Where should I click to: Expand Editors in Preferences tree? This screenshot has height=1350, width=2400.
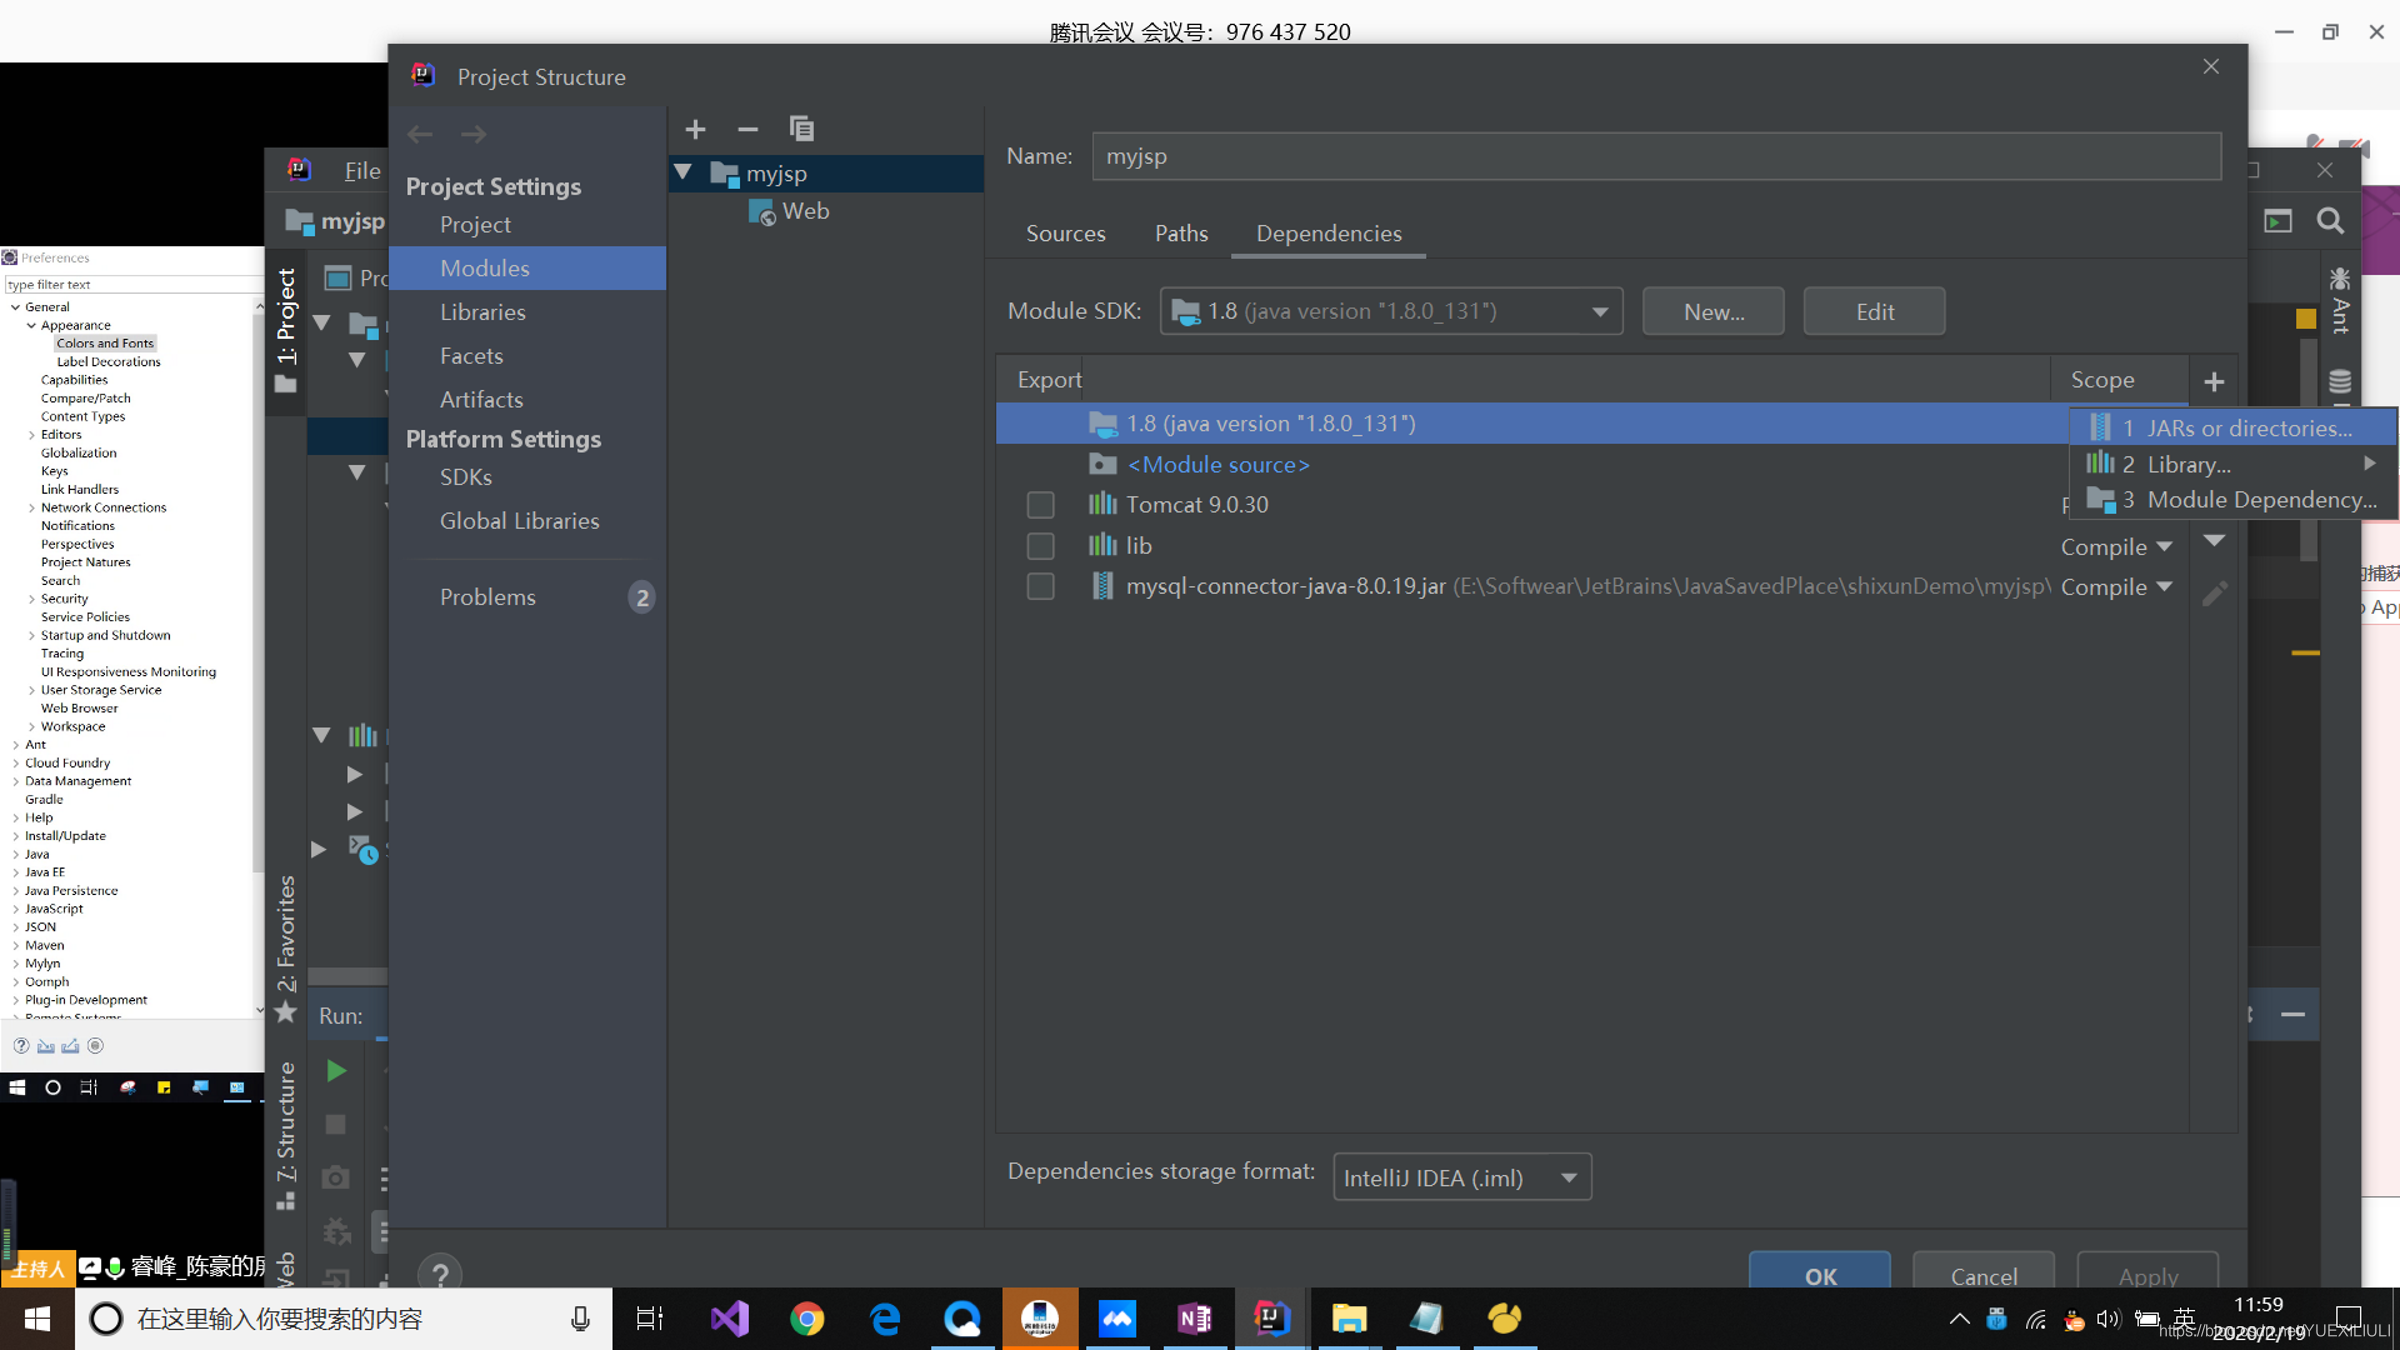pos(32,435)
